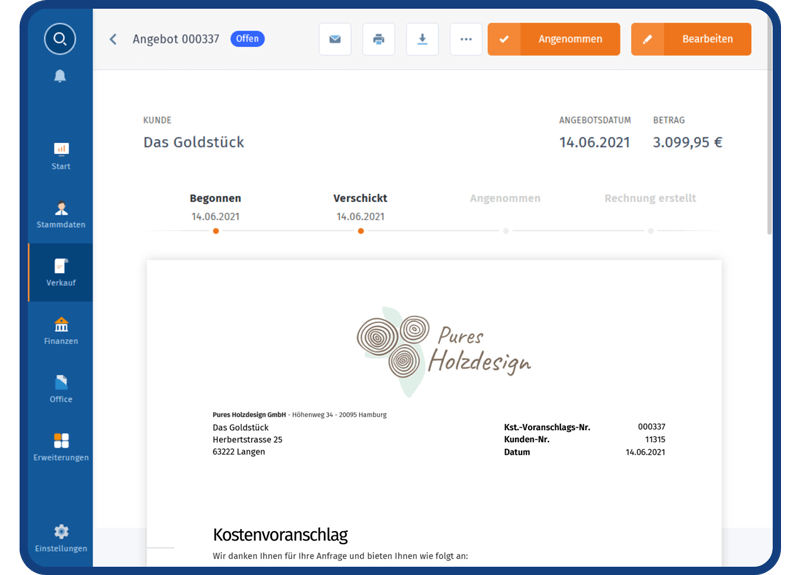Click Kunden-Nr. value 11315
The image size is (800, 575).
655,439
